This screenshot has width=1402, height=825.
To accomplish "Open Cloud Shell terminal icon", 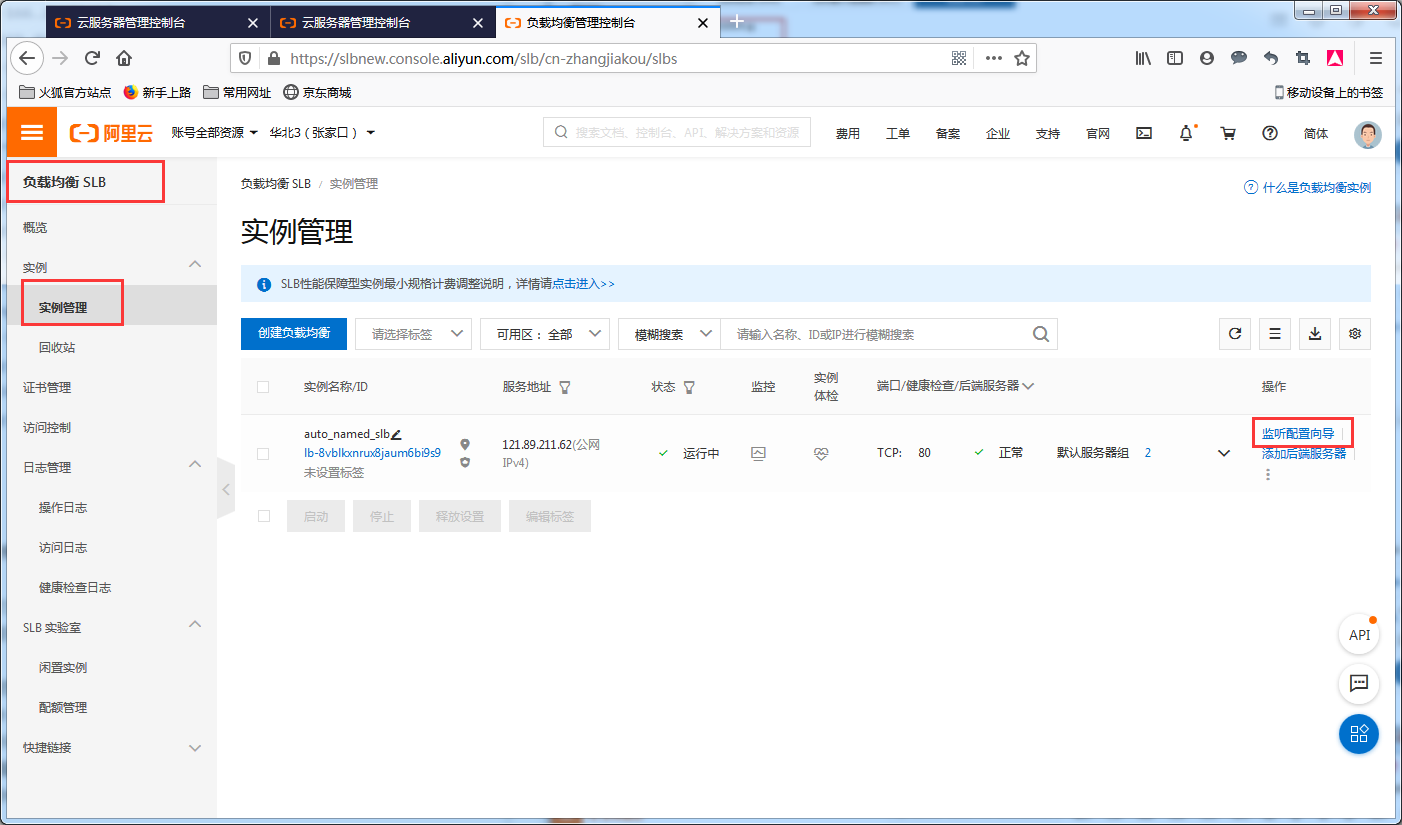I will click(x=1143, y=132).
